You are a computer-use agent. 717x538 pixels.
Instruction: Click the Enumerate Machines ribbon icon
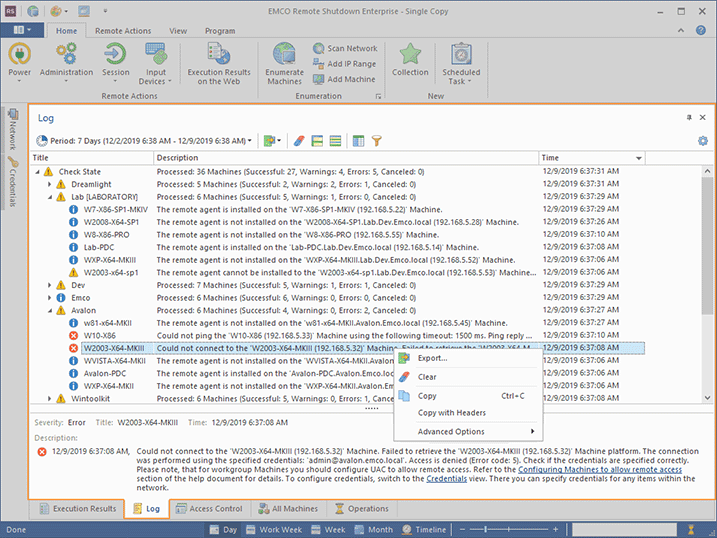284,62
